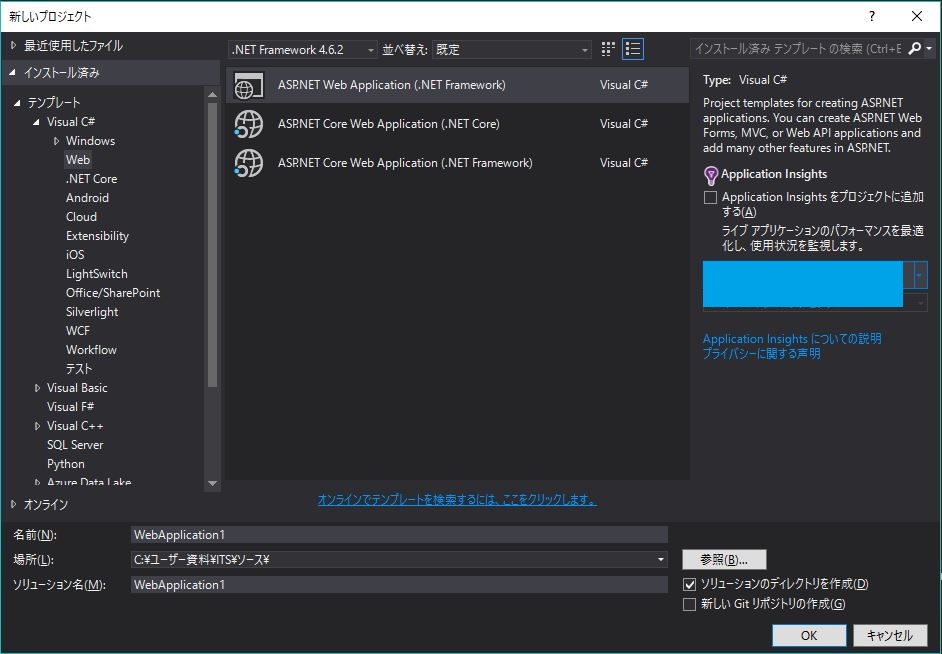This screenshot has height=654, width=942.
Task: Select Silverlight template category
Action: (x=92, y=312)
